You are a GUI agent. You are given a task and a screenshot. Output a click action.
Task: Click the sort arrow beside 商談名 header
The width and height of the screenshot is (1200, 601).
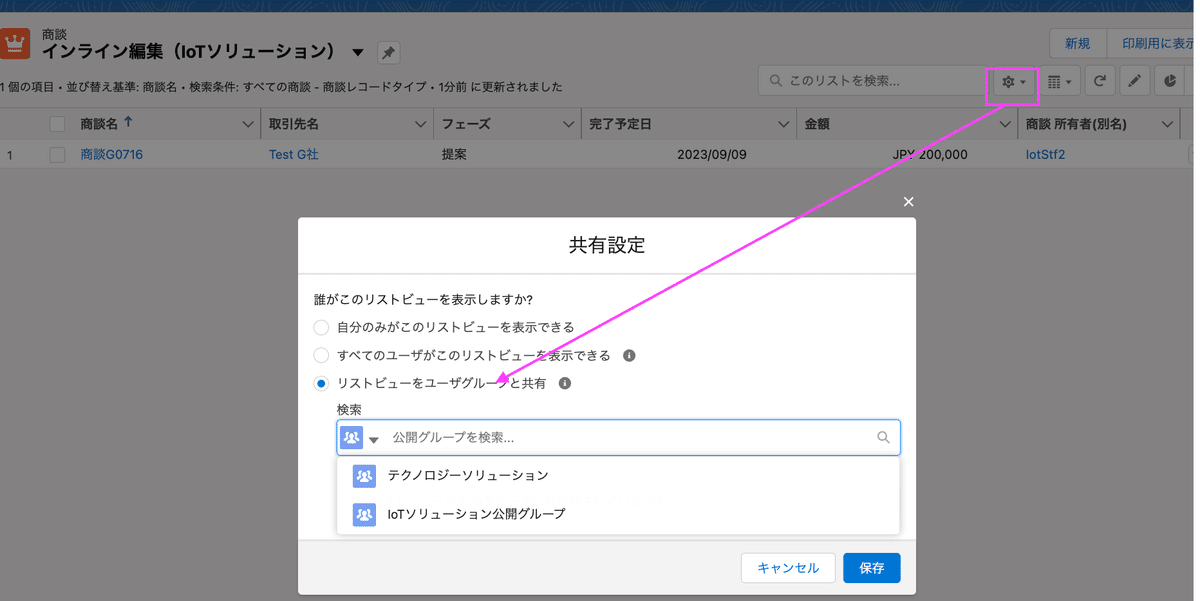(127, 123)
